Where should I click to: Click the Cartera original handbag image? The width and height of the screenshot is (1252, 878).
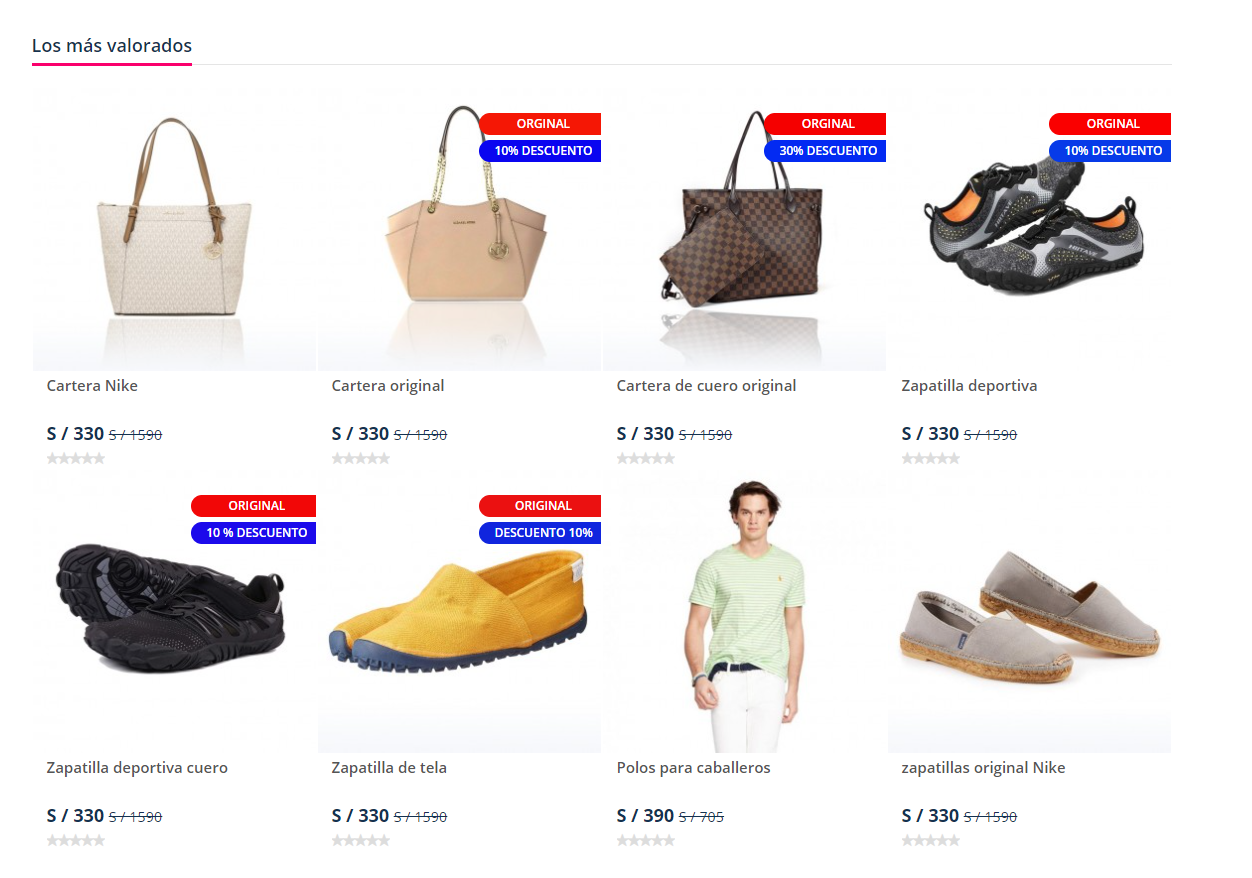[x=460, y=229]
